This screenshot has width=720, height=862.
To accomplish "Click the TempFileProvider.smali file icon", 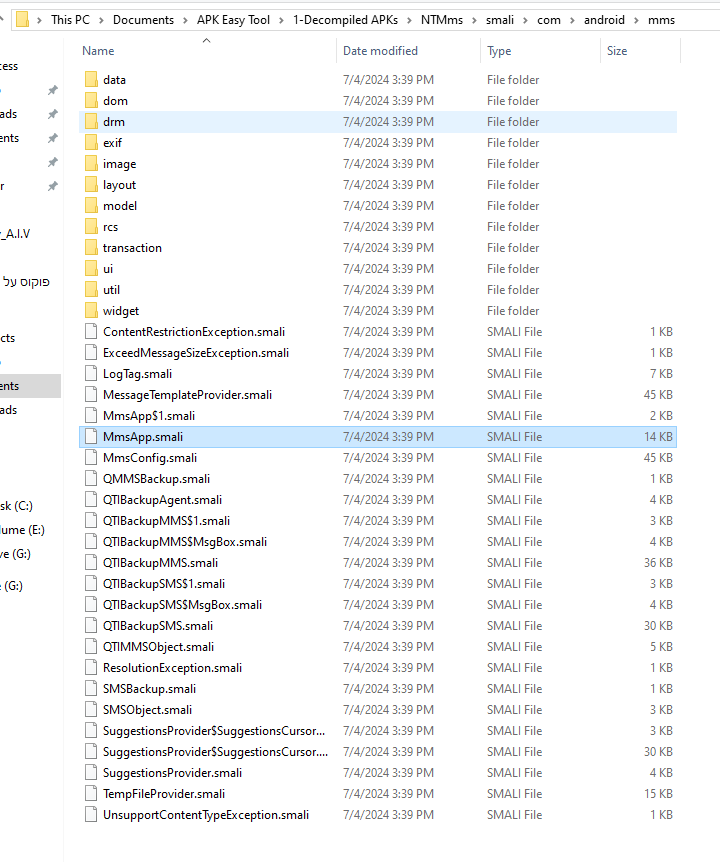I will coord(91,794).
